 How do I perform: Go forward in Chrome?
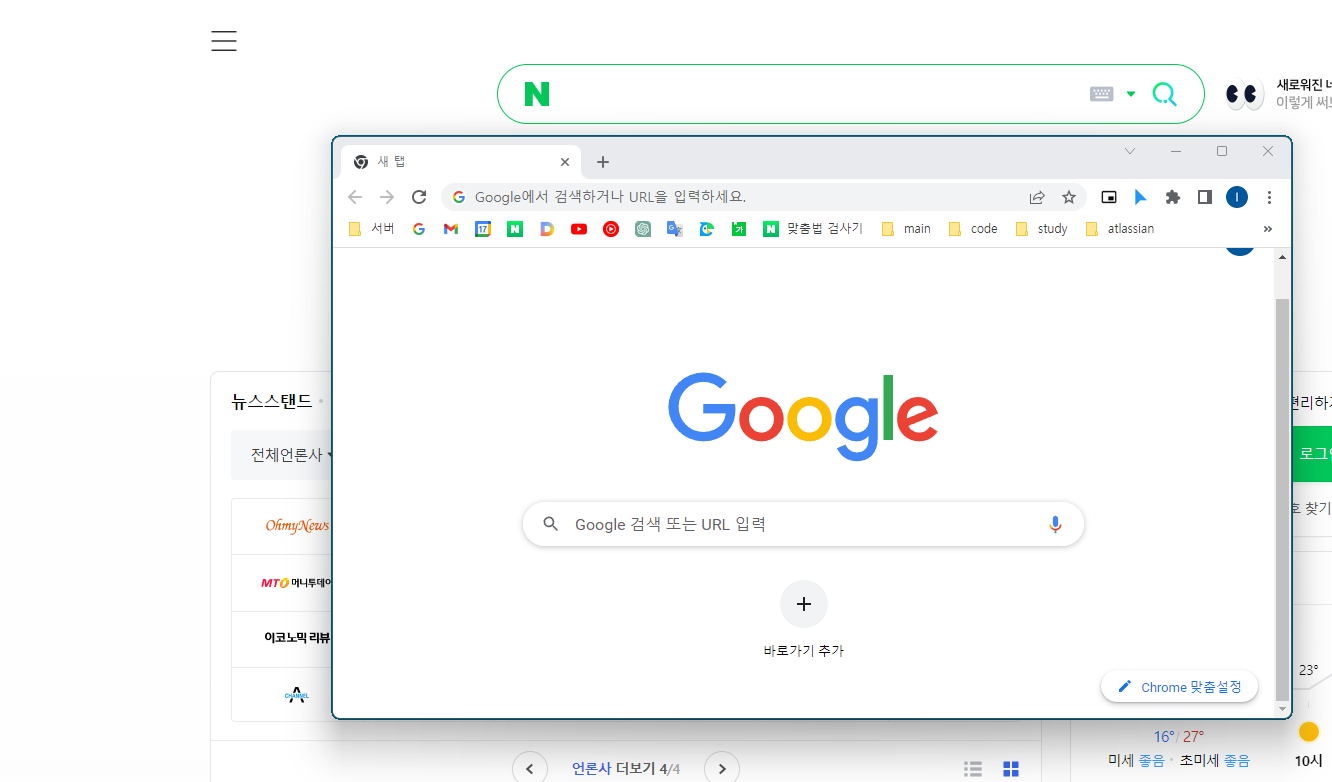(x=387, y=197)
